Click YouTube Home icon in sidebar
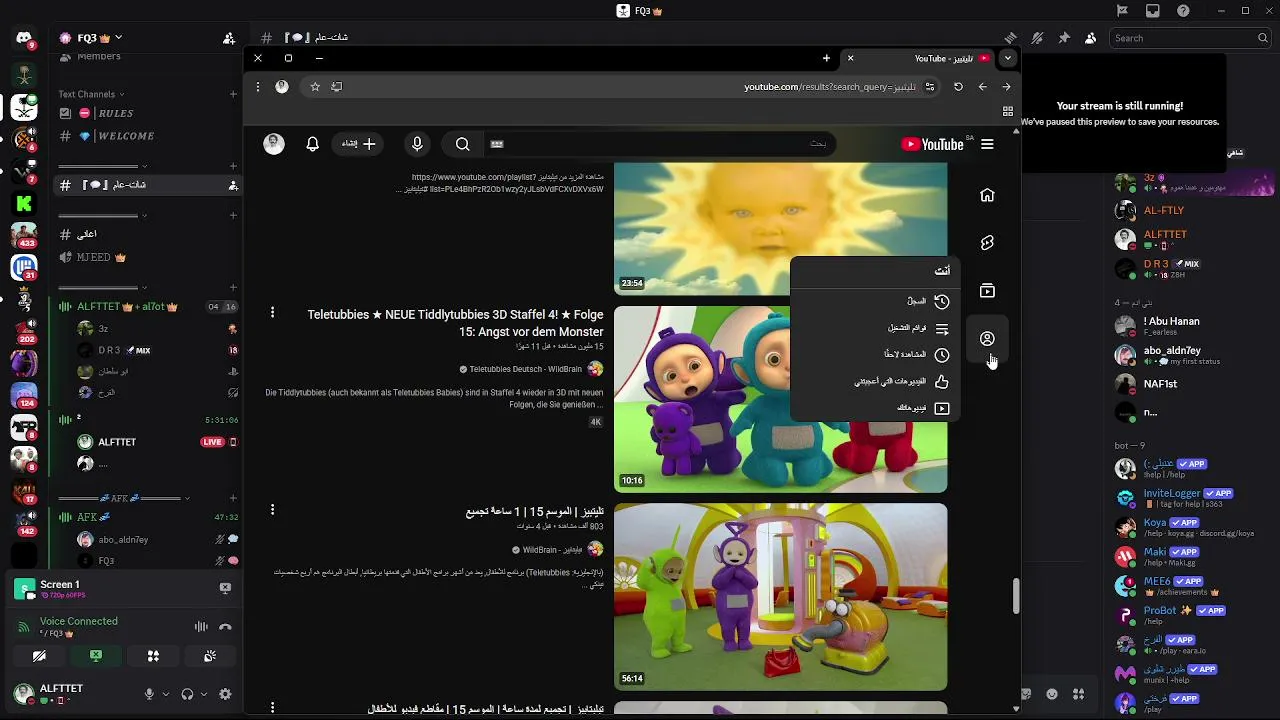The width and height of the screenshot is (1280, 720). 987,195
